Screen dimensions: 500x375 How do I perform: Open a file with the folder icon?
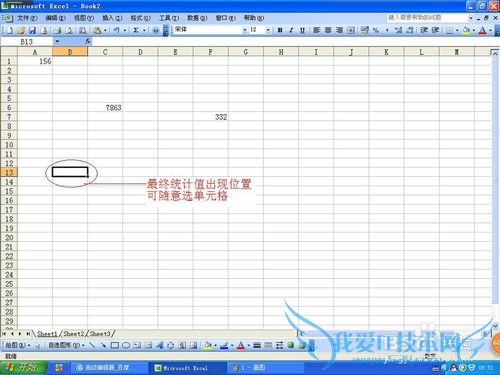21,30
